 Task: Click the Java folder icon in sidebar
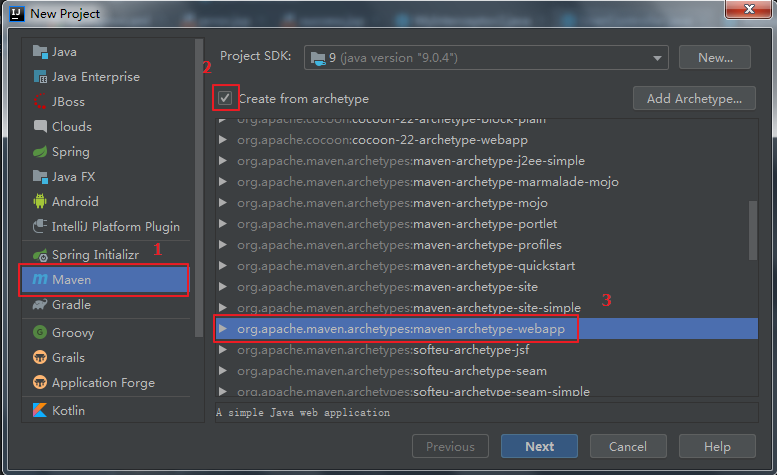40,52
